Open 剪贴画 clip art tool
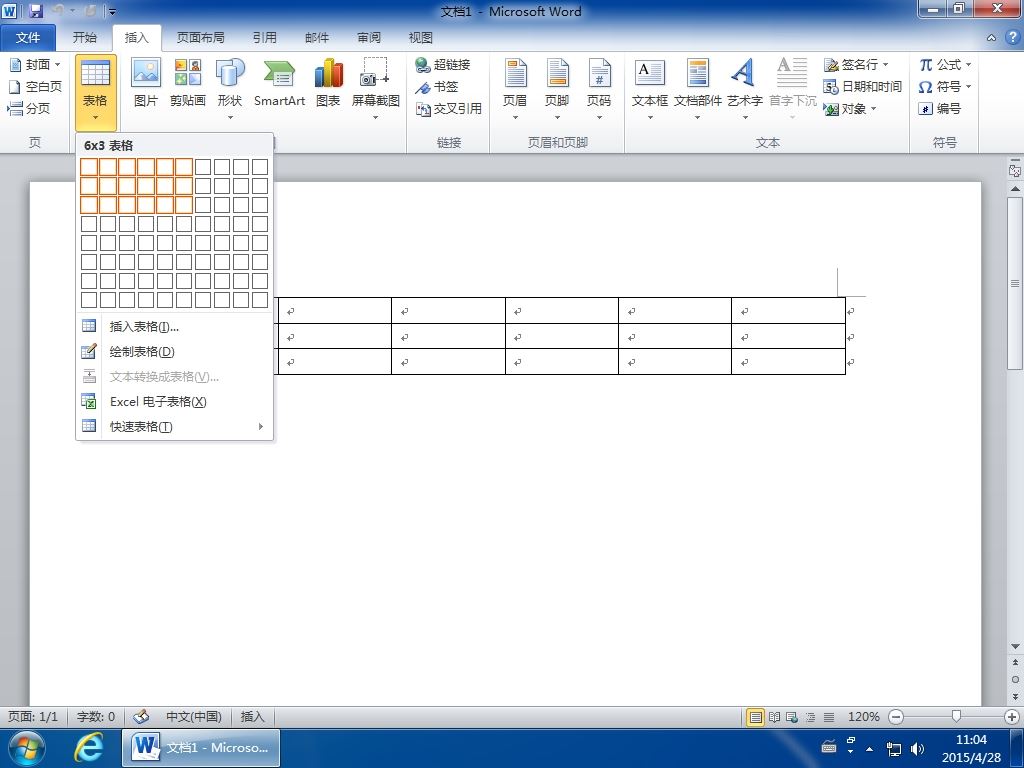This screenshot has width=1024, height=768. click(187, 83)
